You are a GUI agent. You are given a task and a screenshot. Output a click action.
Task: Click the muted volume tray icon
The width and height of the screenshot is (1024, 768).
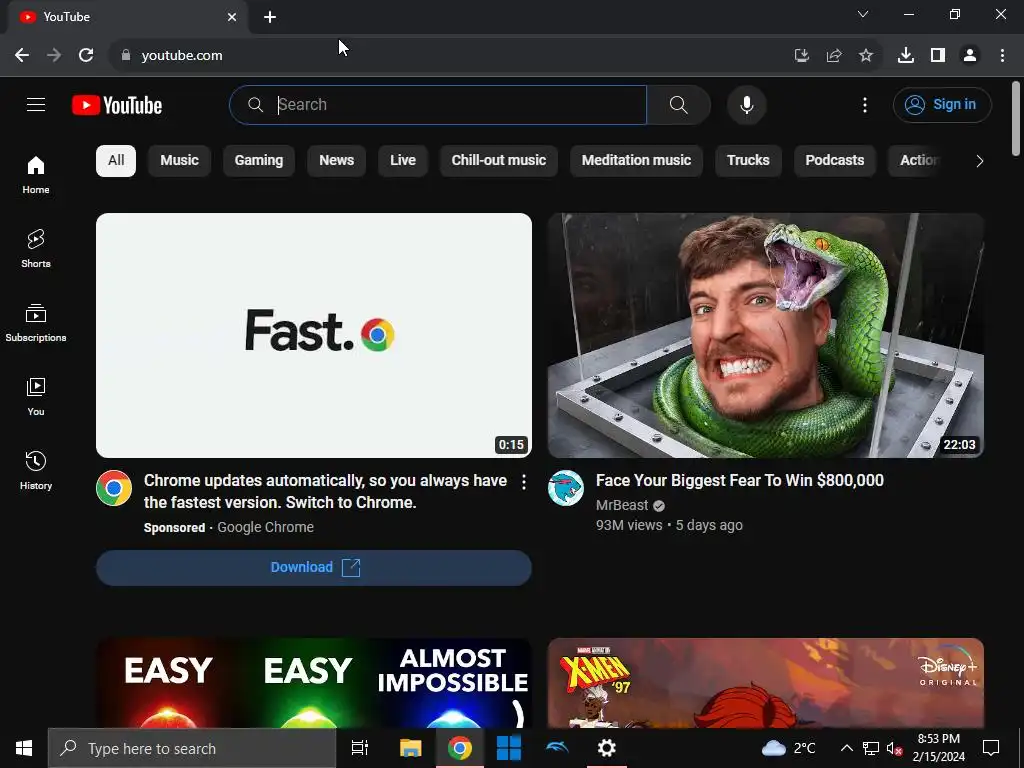[x=894, y=748]
